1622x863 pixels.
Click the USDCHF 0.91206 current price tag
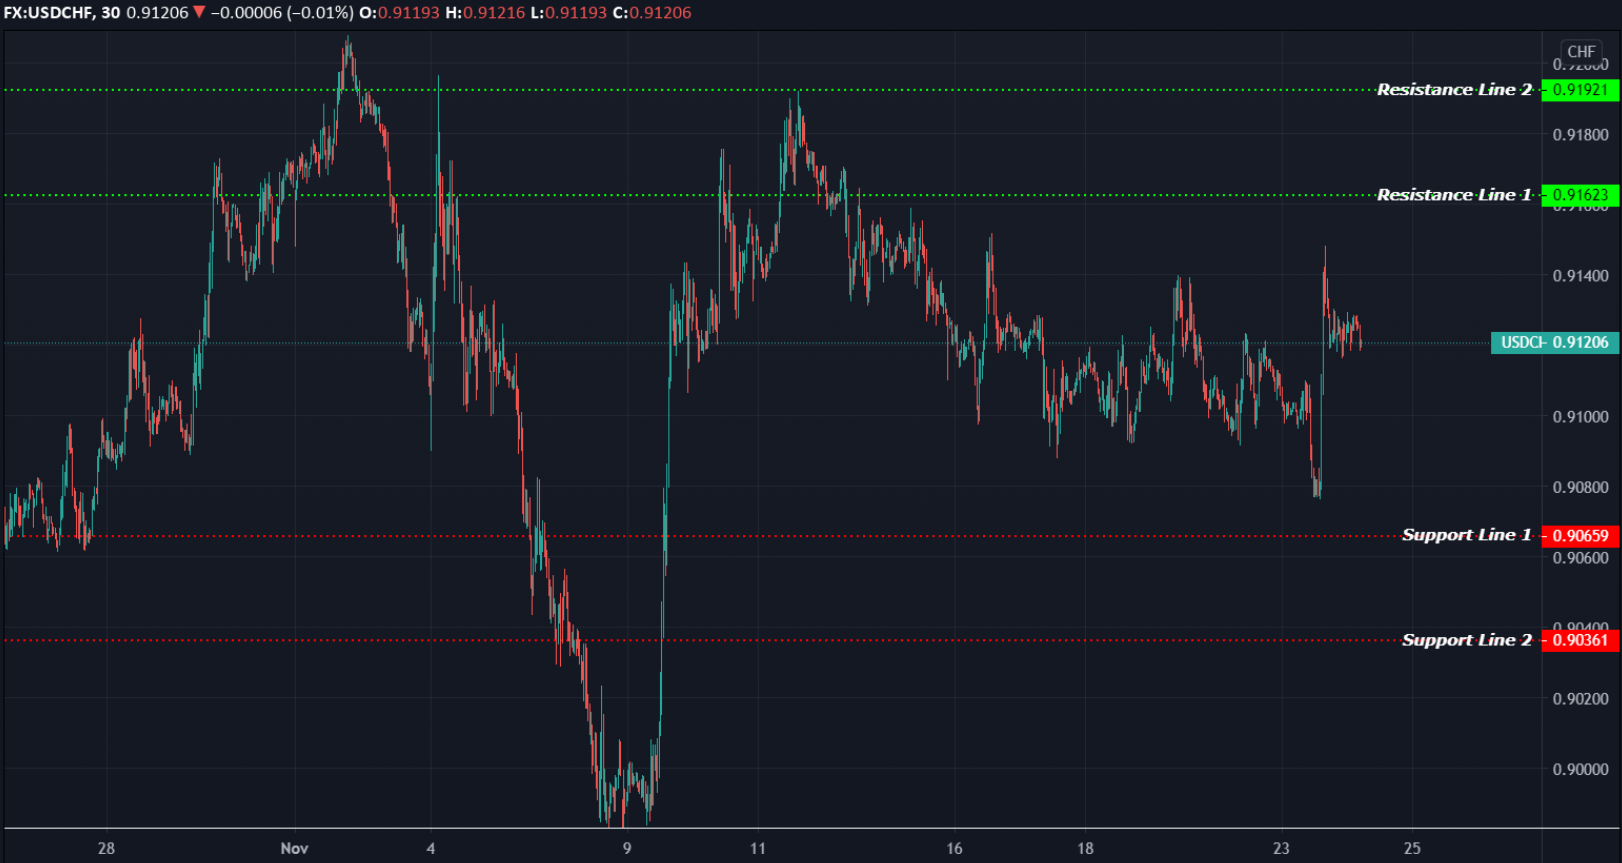(x=1555, y=343)
